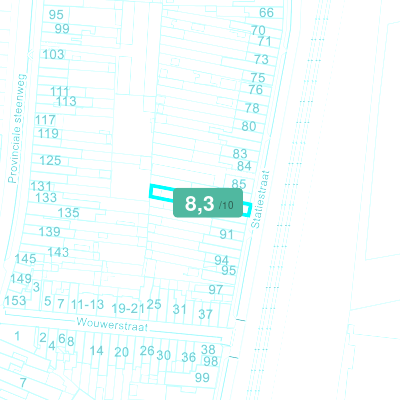Click the Provinciale steenweg label
The height and width of the screenshot is (400, 400).
(17, 129)
